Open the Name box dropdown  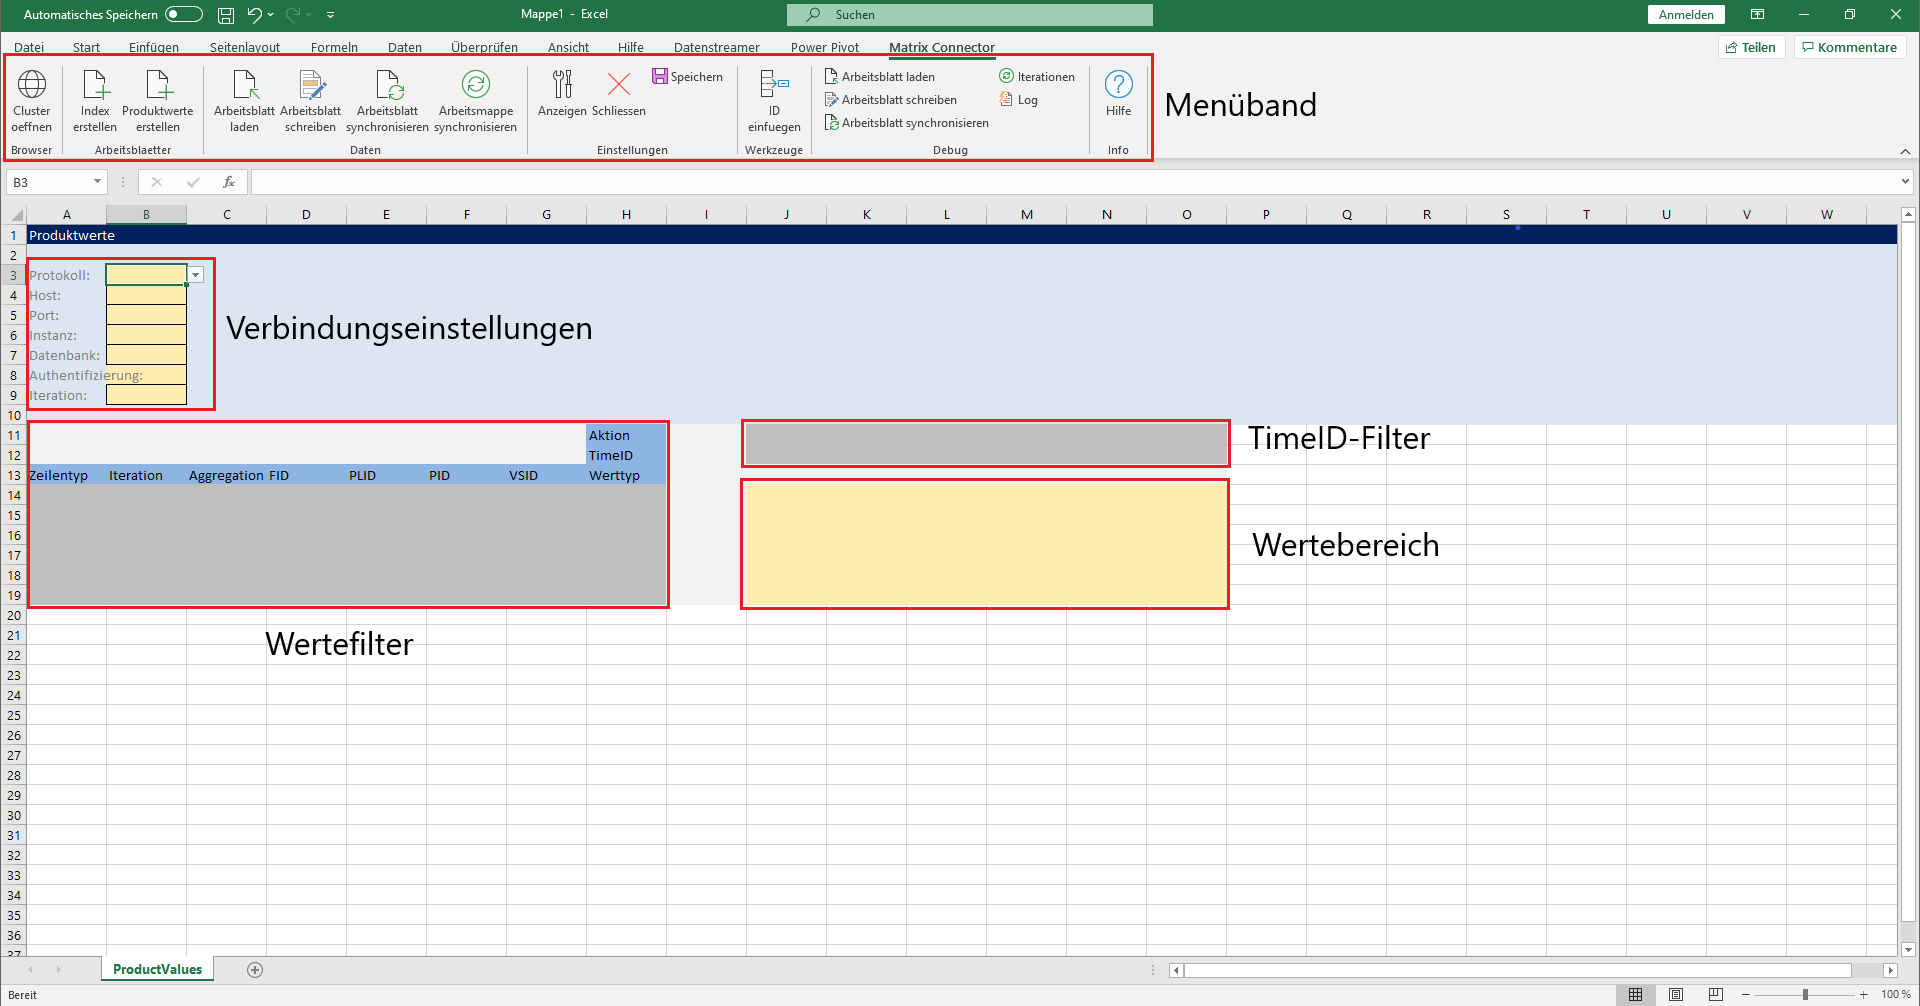[96, 181]
